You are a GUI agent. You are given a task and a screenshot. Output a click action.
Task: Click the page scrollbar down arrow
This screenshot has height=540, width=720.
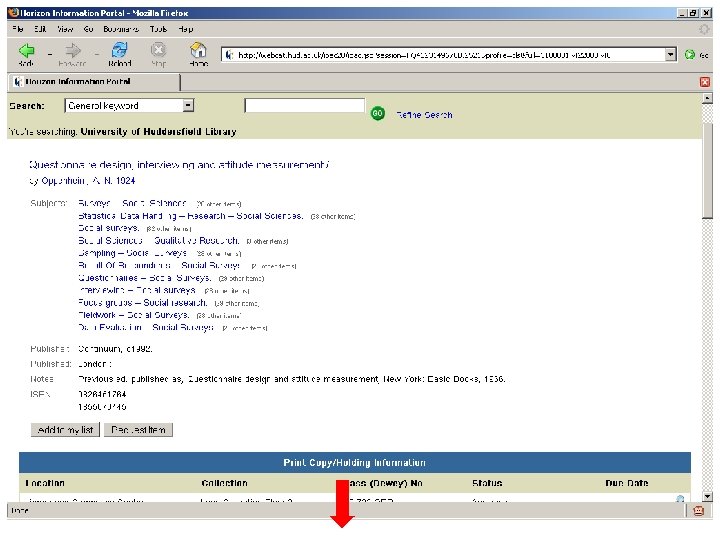point(707,496)
